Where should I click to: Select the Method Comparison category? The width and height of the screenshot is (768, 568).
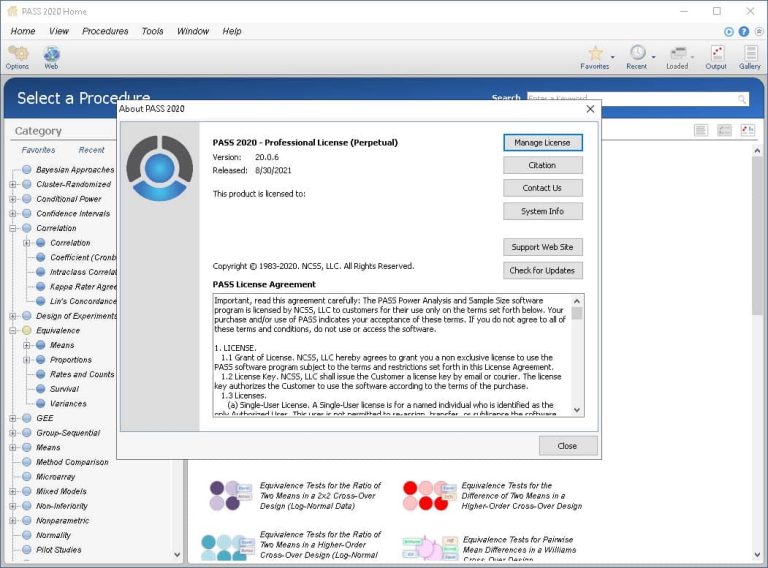pos(72,462)
